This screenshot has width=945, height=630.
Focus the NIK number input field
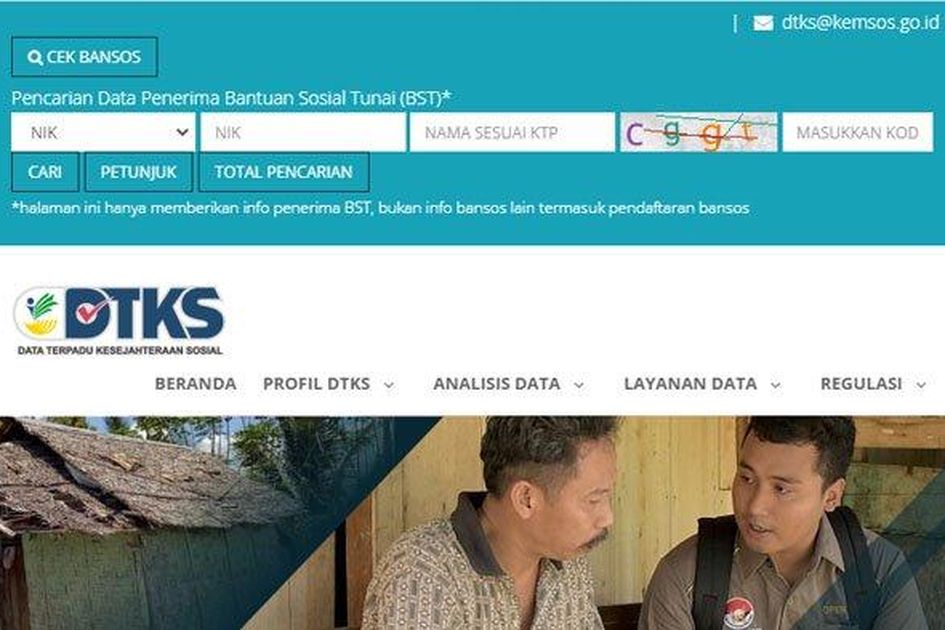click(x=303, y=132)
